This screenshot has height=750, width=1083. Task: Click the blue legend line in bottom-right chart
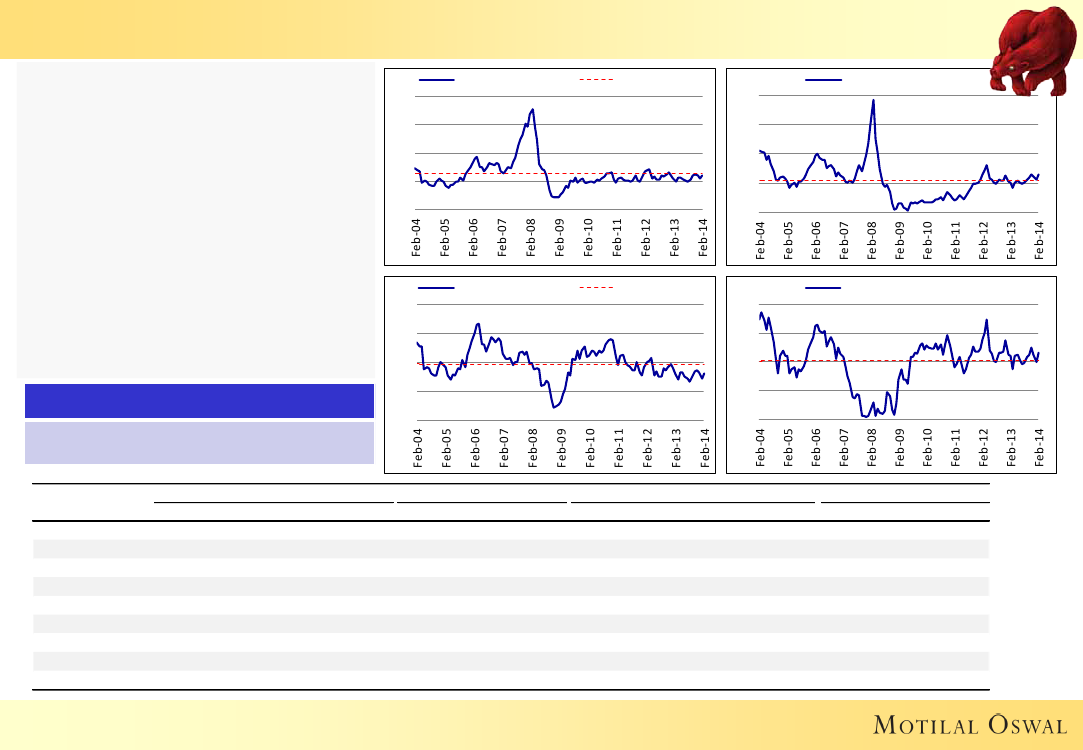click(x=824, y=287)
